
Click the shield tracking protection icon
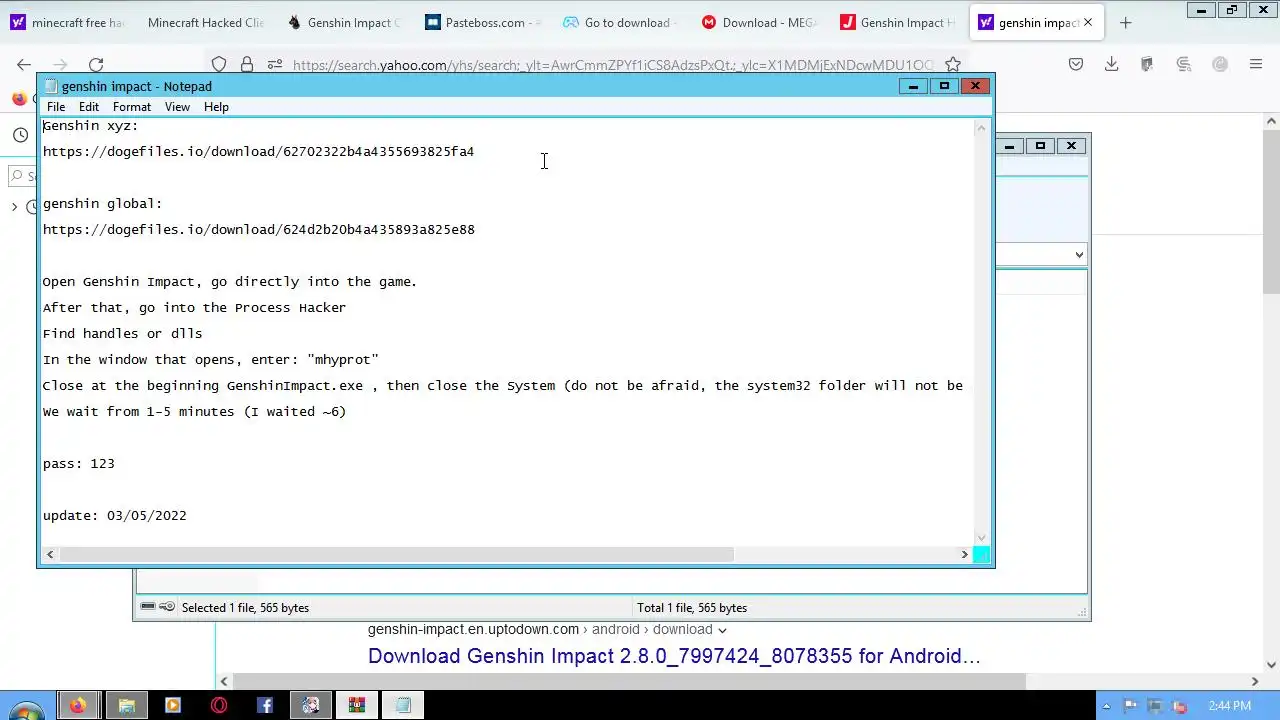219,64
